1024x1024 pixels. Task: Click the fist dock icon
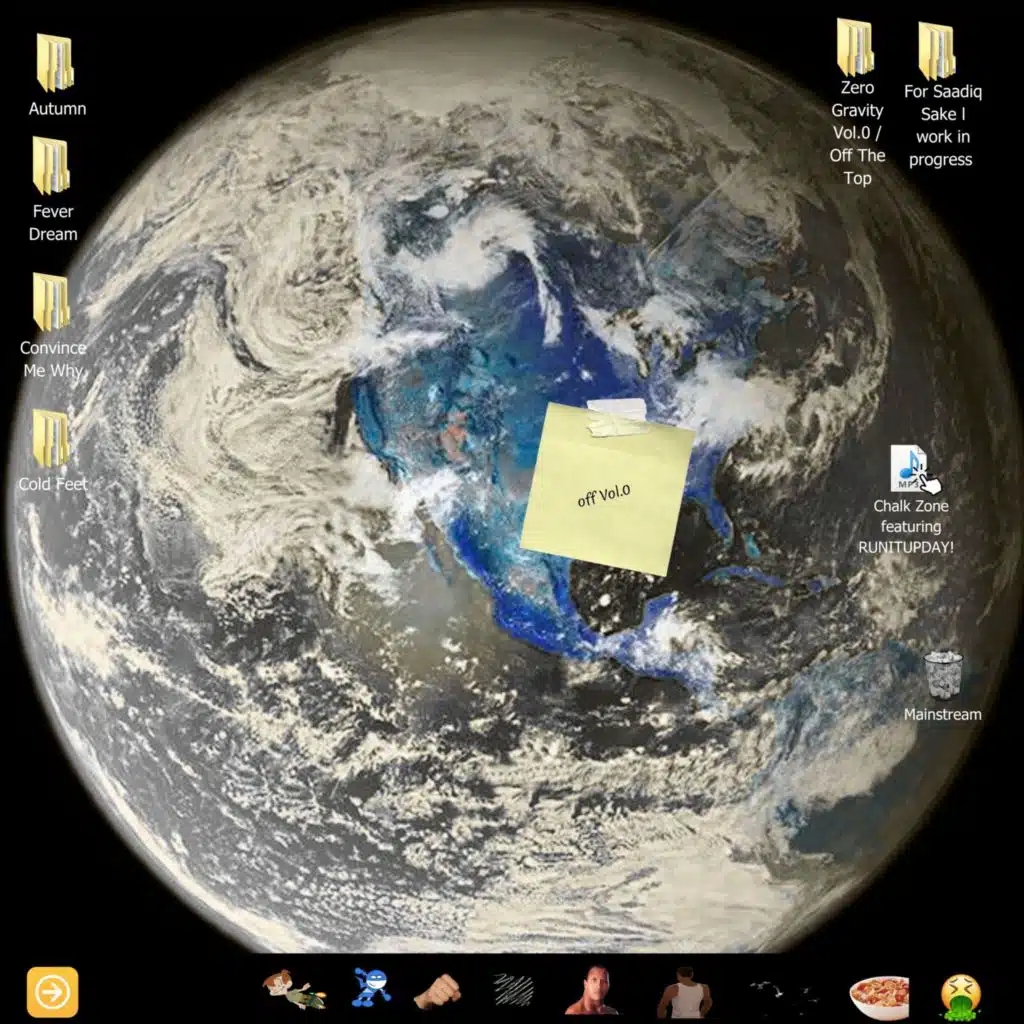click(x=437, y=991)
